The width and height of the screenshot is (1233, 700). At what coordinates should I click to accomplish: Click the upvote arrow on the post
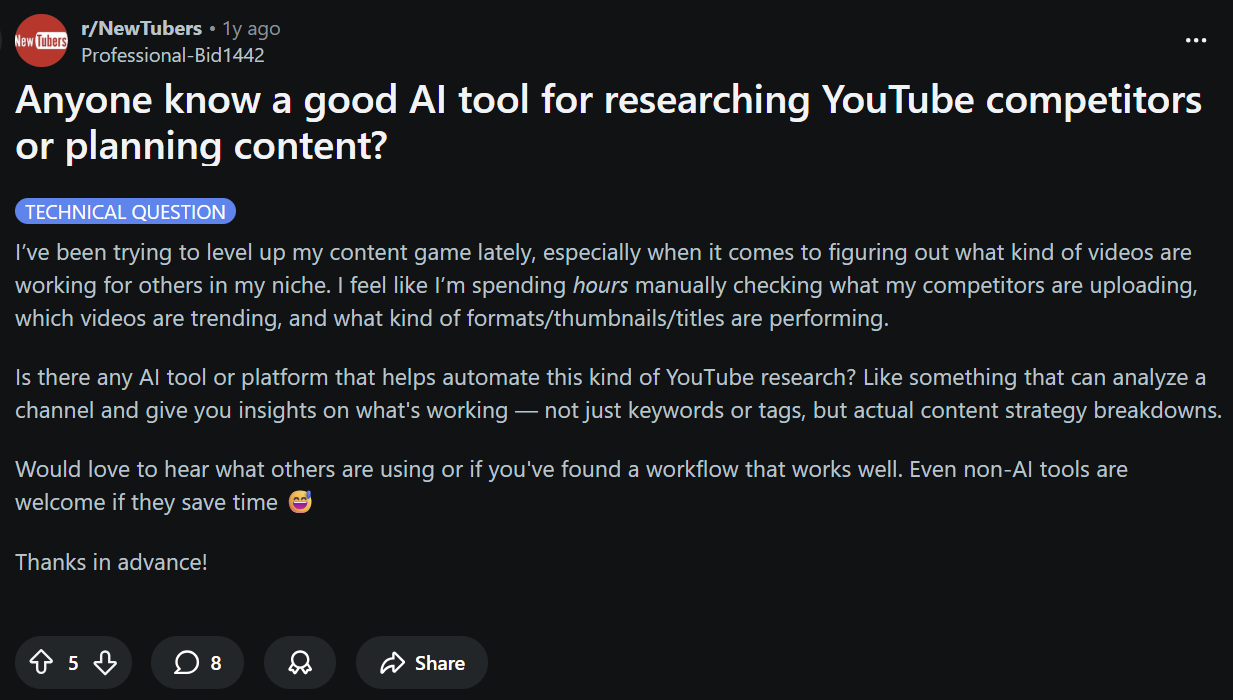[40, 662]
